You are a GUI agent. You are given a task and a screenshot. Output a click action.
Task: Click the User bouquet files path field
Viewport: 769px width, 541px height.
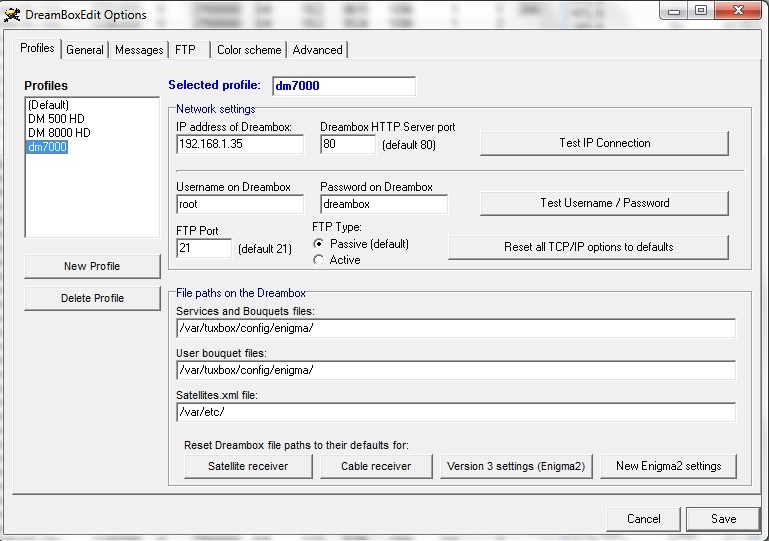coord(456,370)
